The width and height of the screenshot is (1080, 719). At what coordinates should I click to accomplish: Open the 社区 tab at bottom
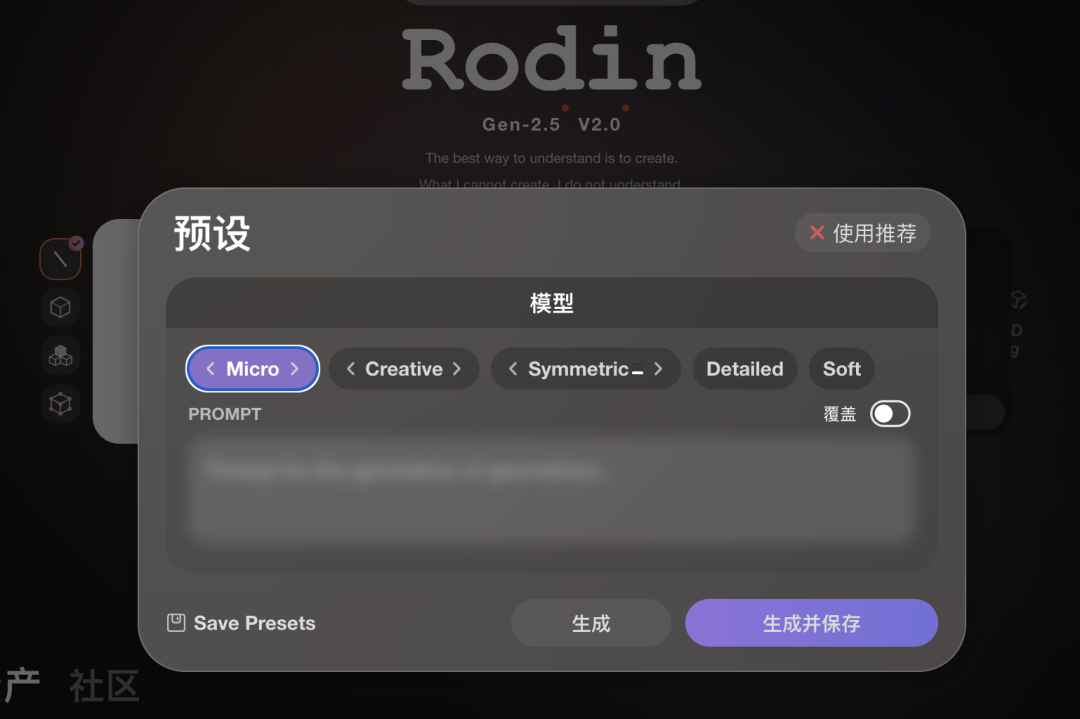pos(105,686)
